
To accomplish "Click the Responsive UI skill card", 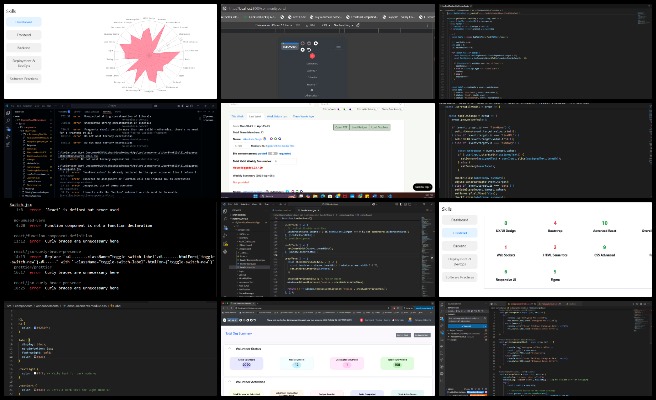I will tap(505, 275).
